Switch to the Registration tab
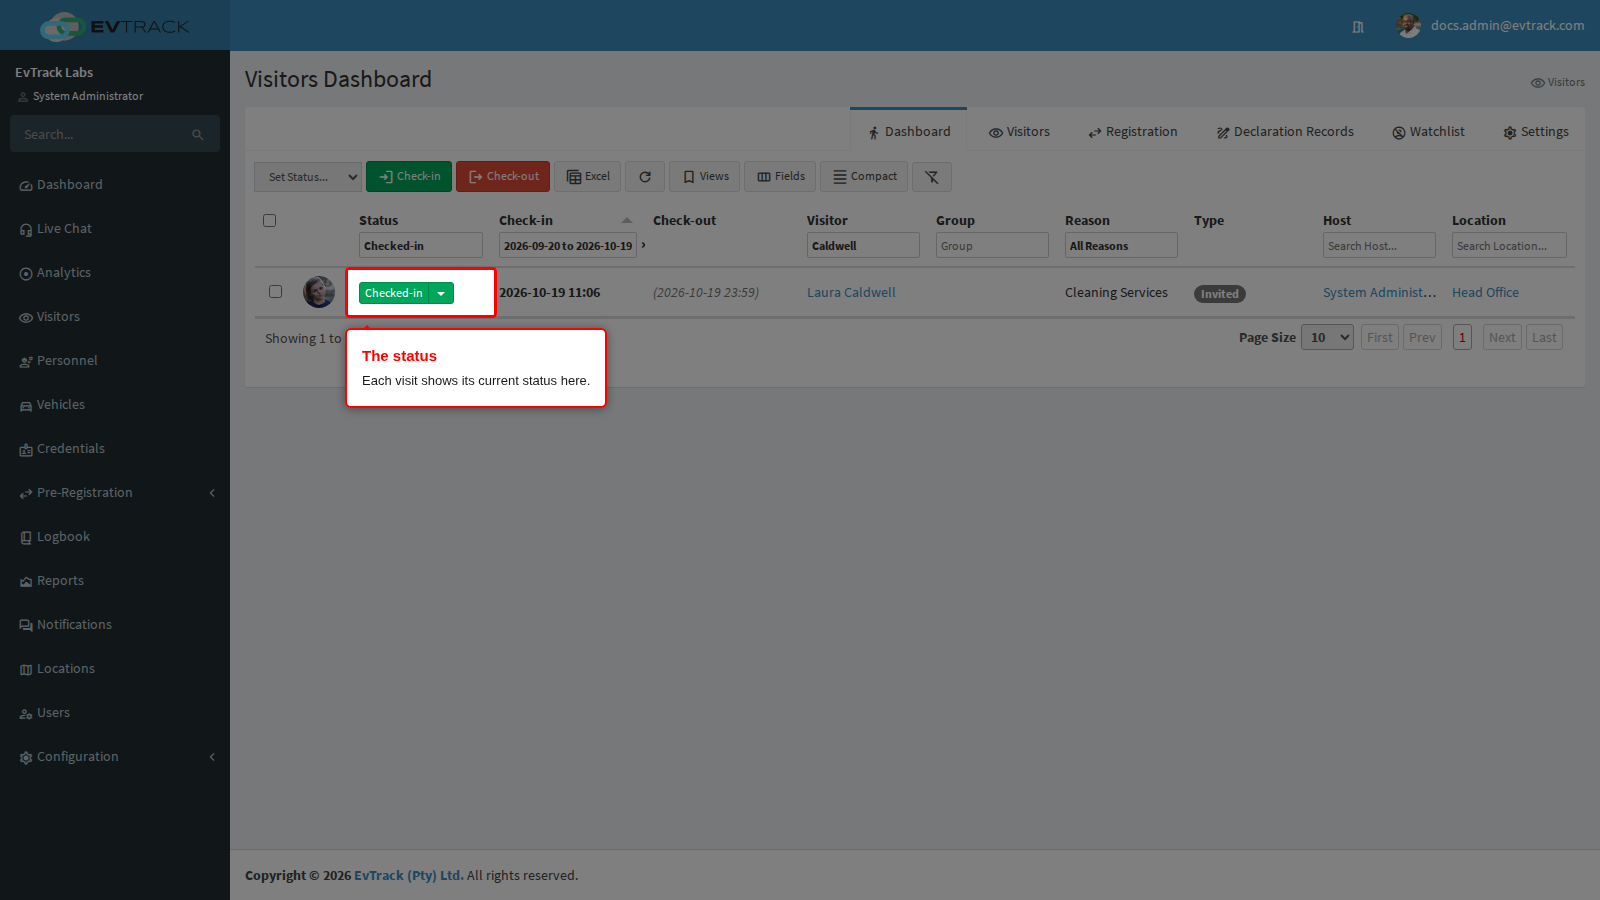Screen dimensions: 1600x900 tap(1133, 132)
